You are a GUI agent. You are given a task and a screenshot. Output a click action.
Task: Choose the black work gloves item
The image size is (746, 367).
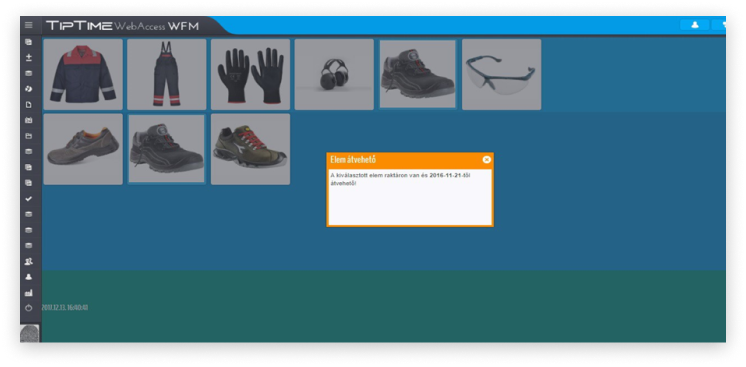coord(250,74)
